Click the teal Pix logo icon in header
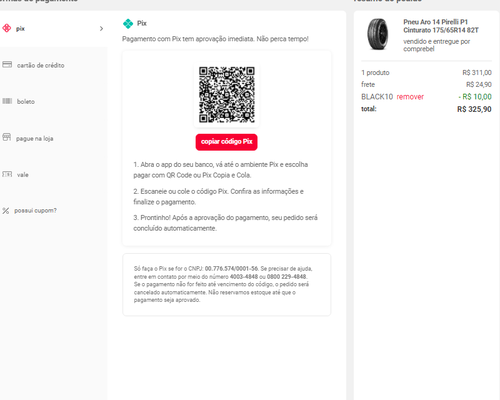 click(x=128, y=23)
